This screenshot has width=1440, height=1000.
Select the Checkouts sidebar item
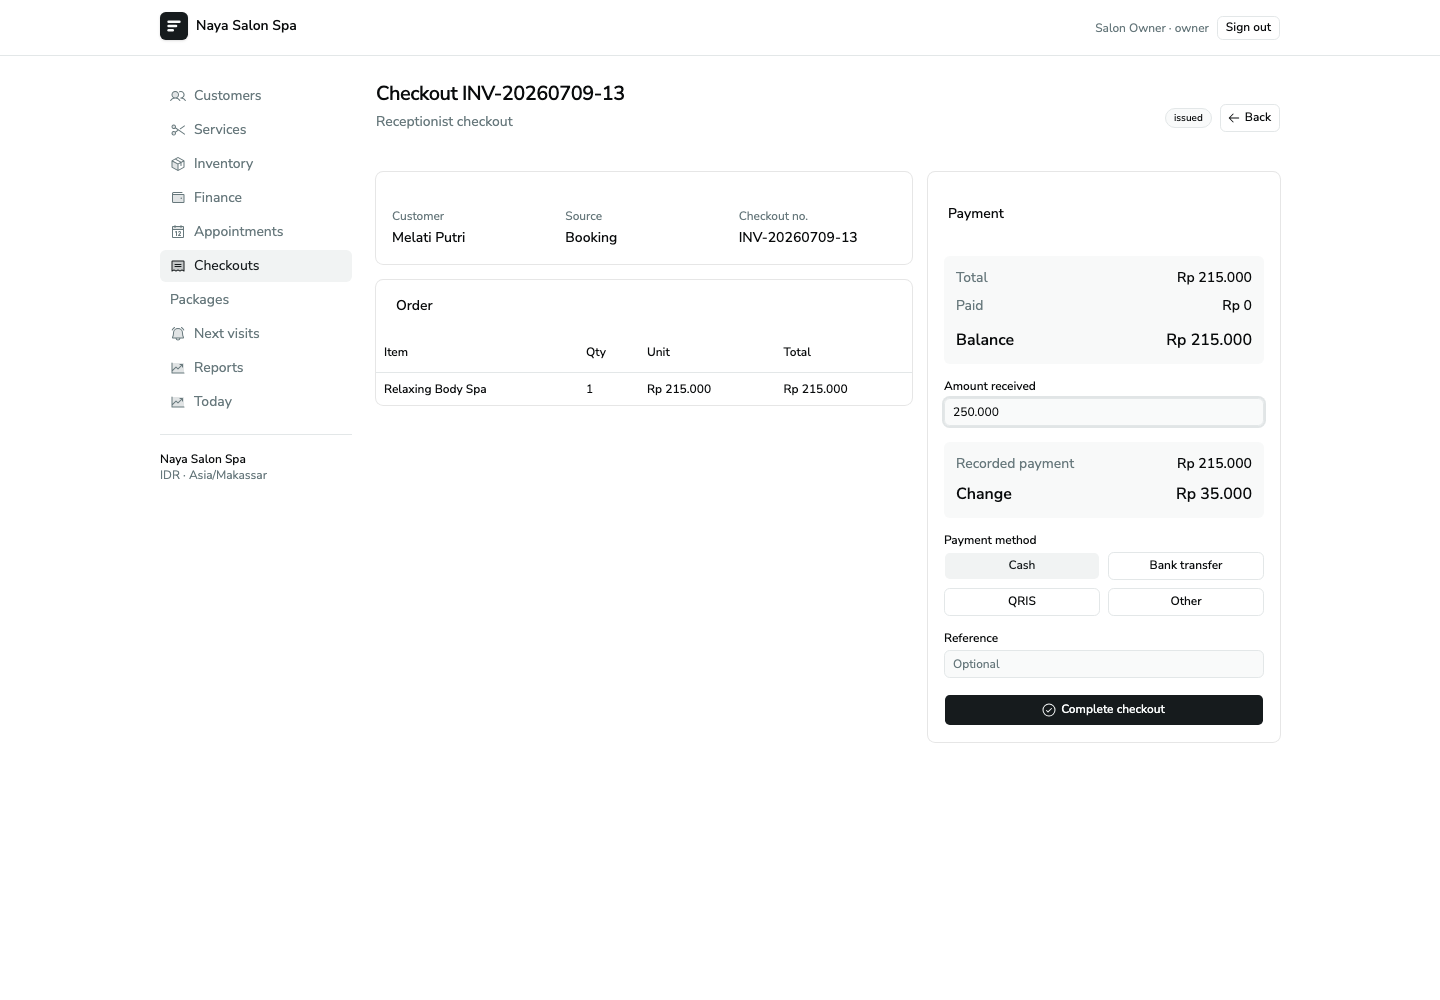tap(256, 266)
